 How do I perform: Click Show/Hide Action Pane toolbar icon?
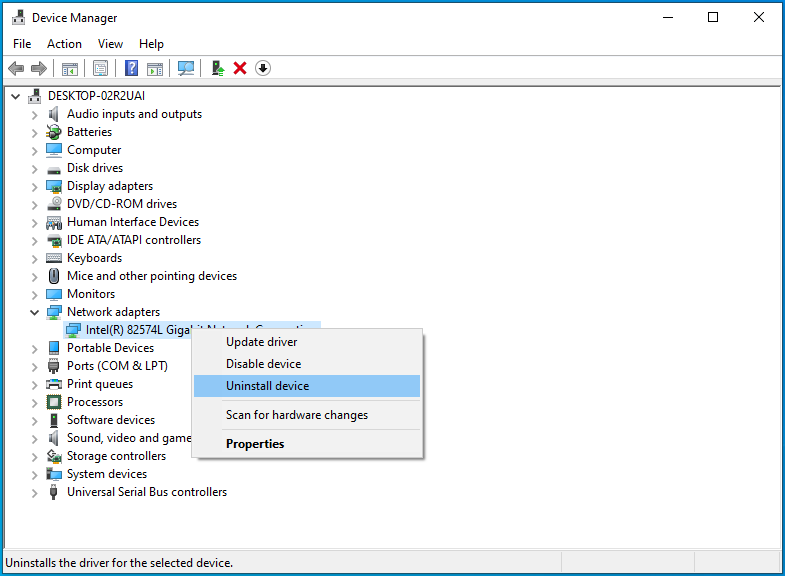coord(155,69)
